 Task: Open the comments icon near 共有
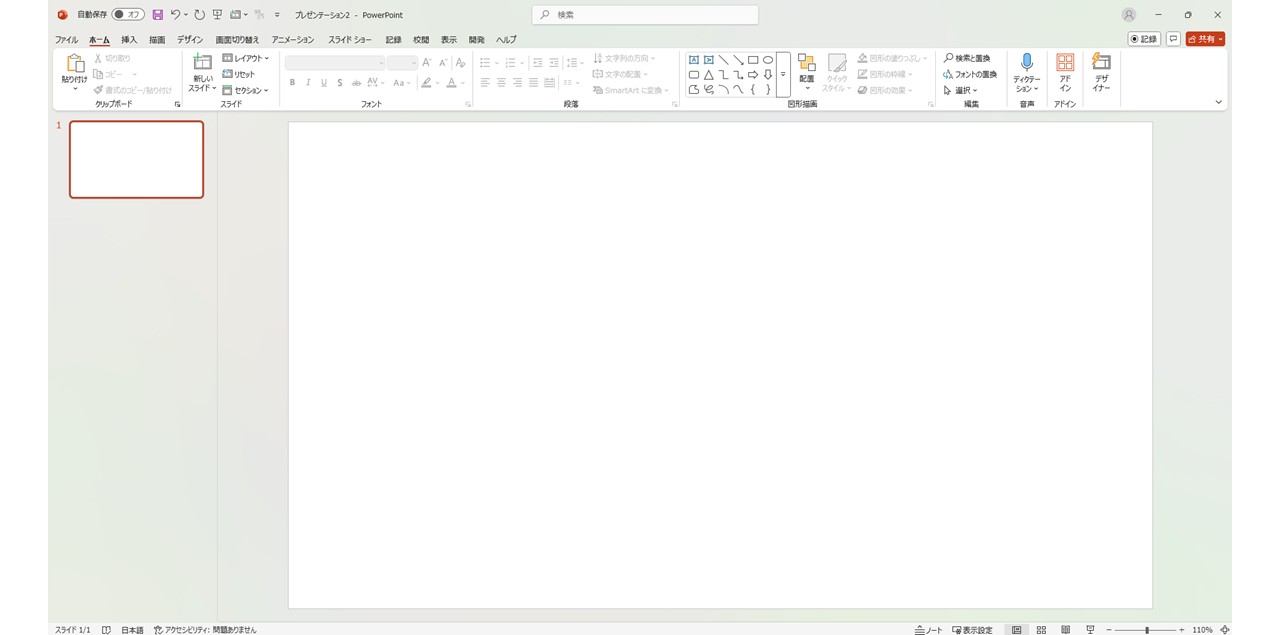point(1173,39)
